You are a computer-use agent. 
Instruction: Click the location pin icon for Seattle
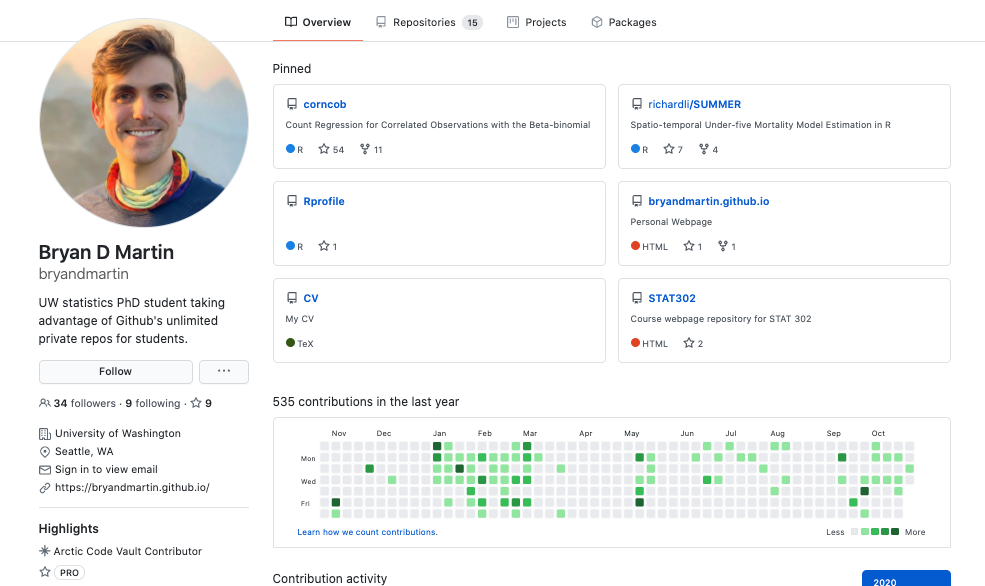tap(45, 452)
